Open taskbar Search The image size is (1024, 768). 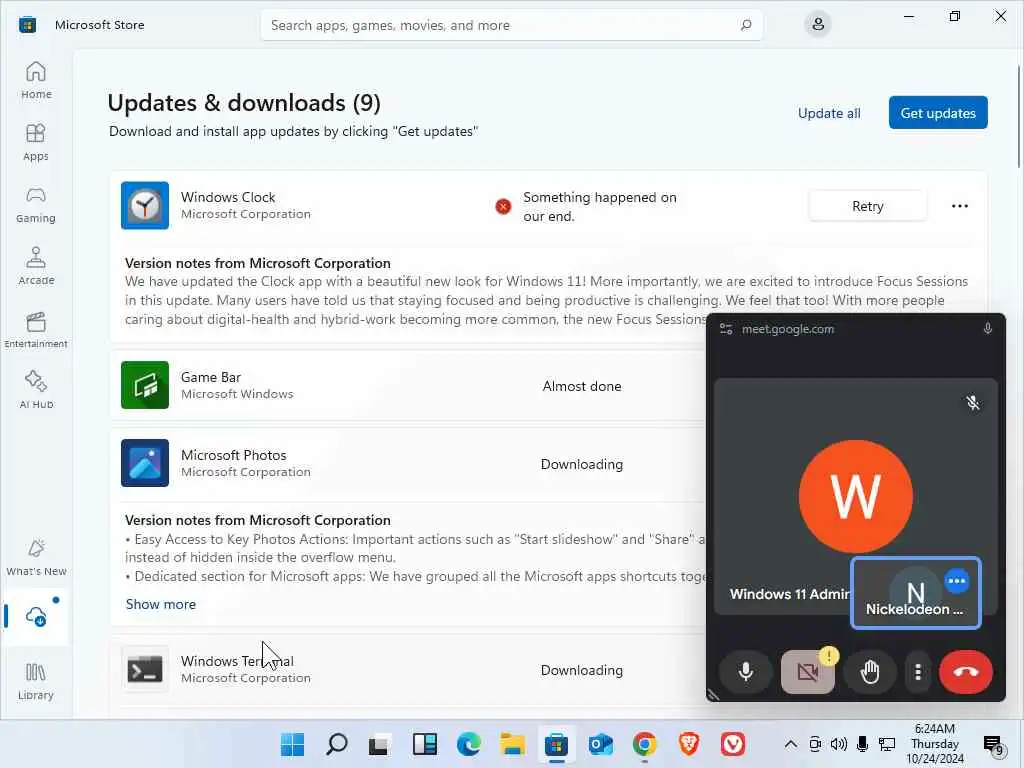point(336,744)
